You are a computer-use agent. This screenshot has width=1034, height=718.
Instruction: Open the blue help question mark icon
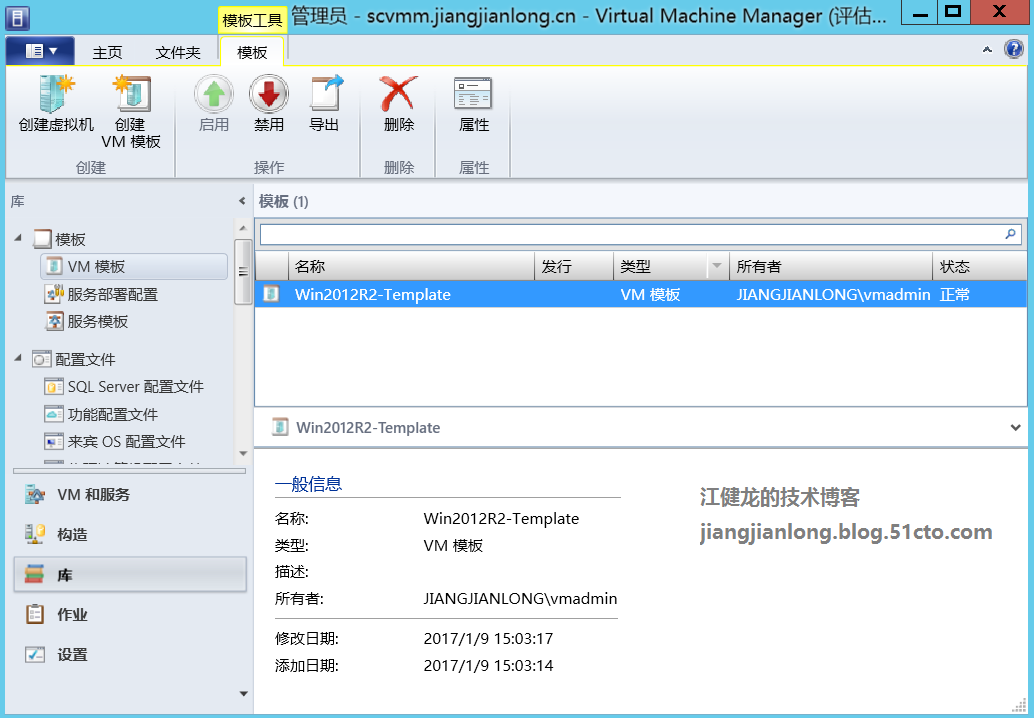pyautogui.click(x=1014, y=49)
